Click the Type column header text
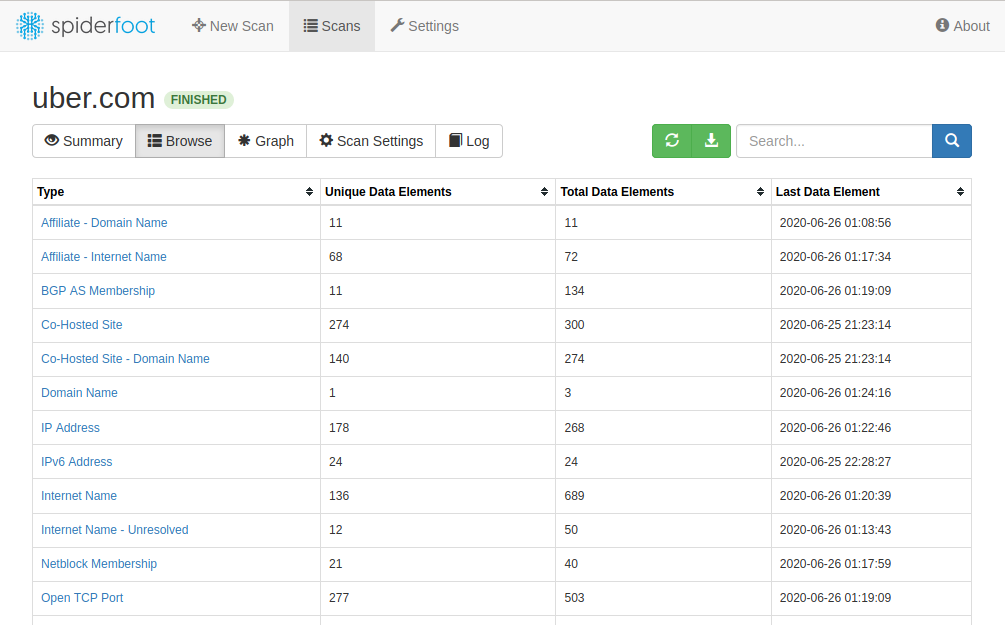 51,192
